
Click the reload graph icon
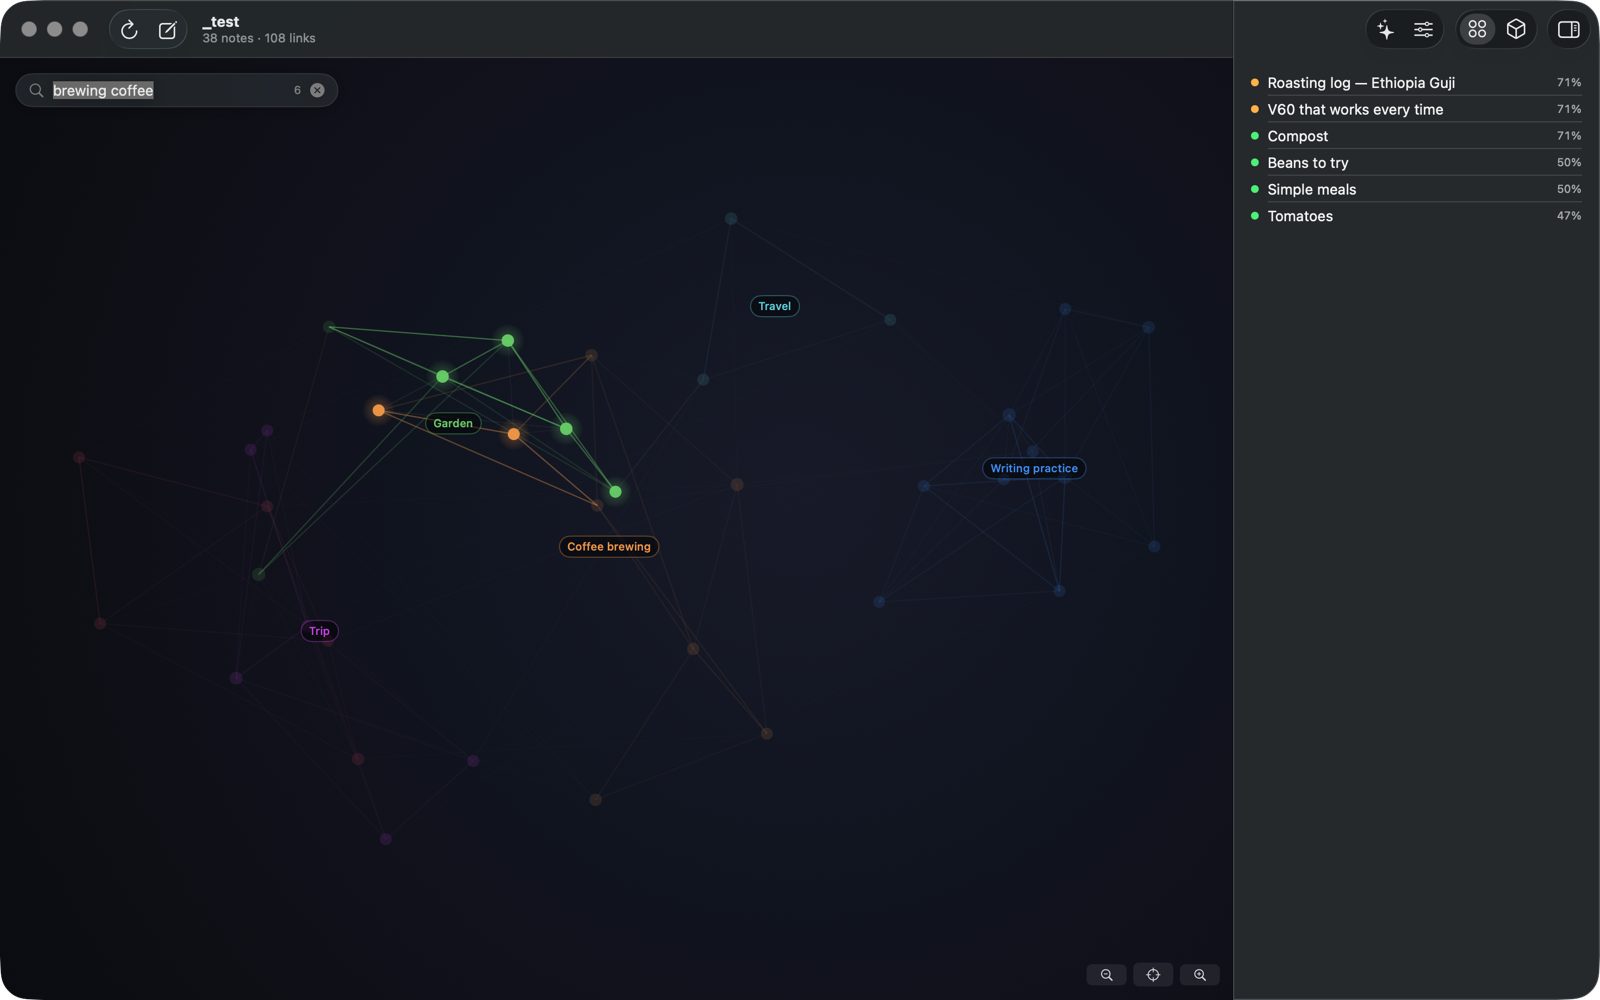(x=129, y=30)
